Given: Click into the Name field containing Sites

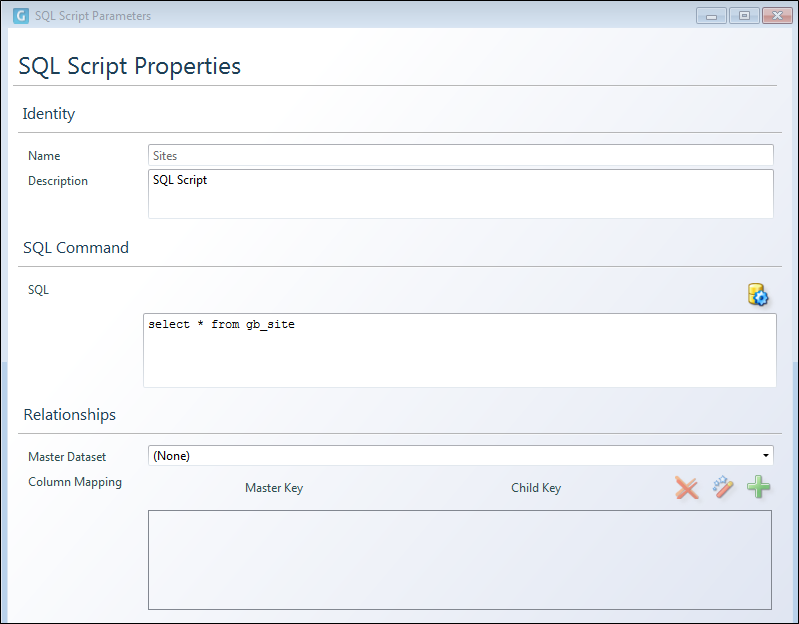Looking at the screenshot, I should click(461, 155).
